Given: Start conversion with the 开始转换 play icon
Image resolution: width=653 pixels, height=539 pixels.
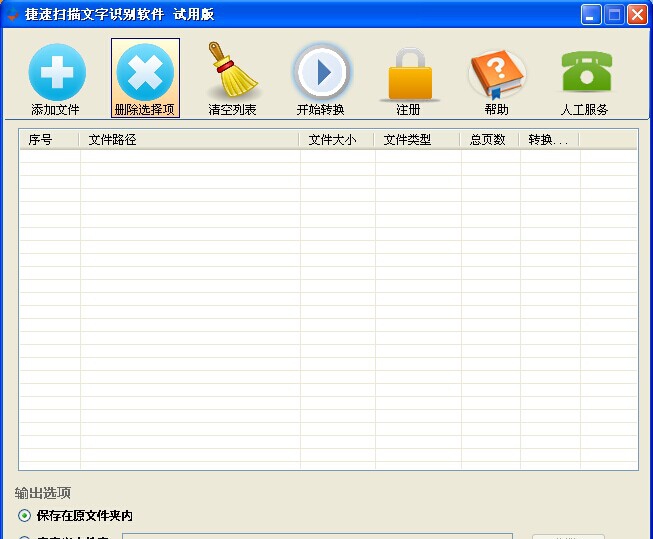Looking at the screenshot, I should (x=321, y=72).
